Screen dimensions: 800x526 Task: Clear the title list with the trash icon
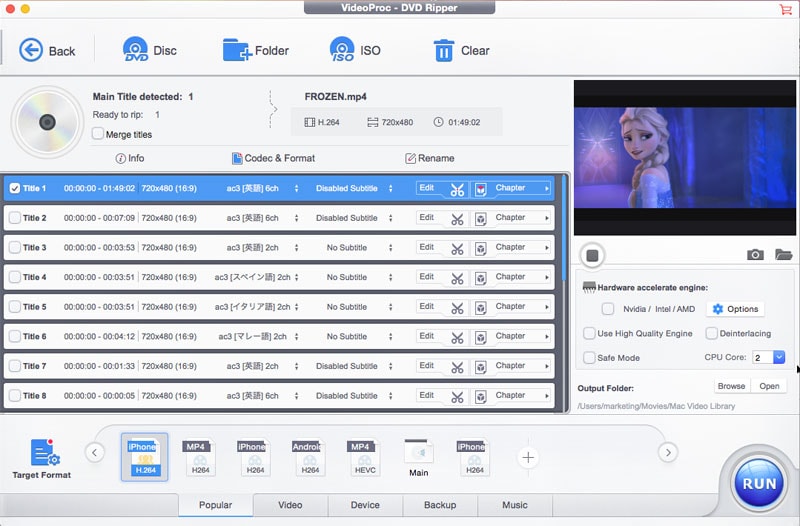(x=443, y=51)
